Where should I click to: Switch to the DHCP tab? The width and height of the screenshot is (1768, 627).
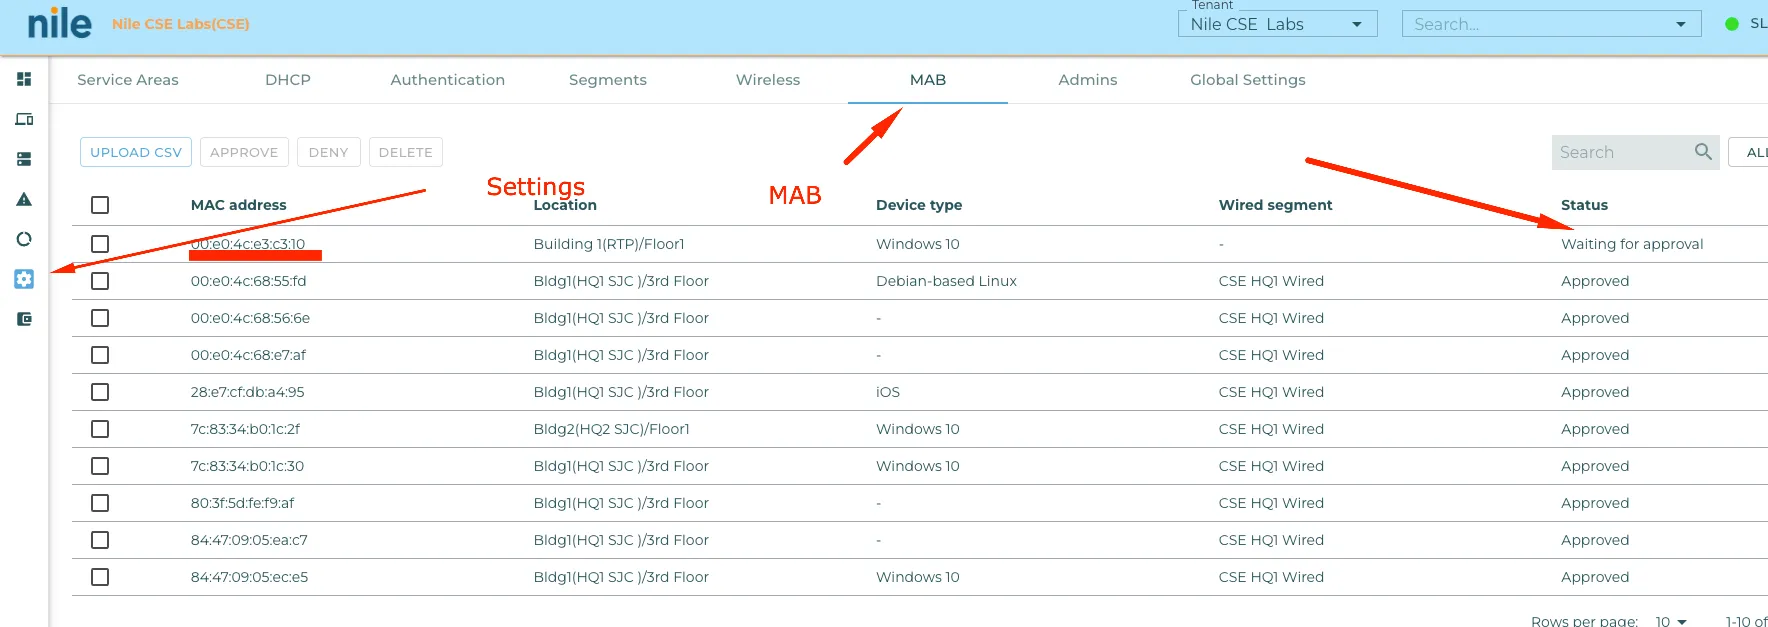pyautogui.click(x=288, y=80)
